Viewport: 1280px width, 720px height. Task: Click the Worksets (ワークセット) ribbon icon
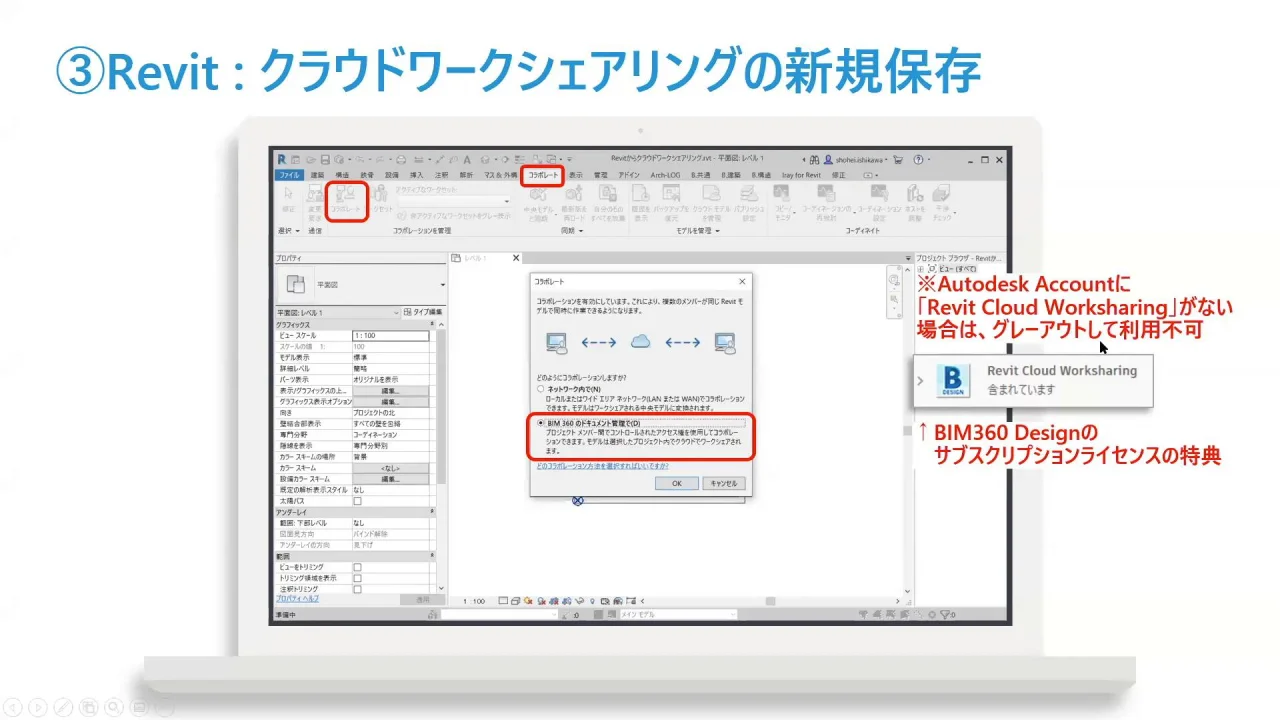point(381,193)
